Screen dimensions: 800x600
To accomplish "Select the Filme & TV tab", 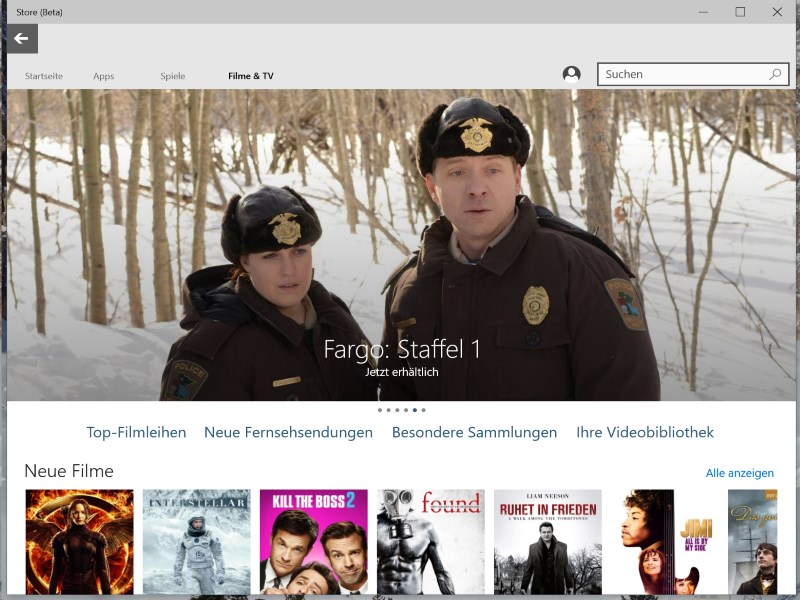I will click(251, 76).
